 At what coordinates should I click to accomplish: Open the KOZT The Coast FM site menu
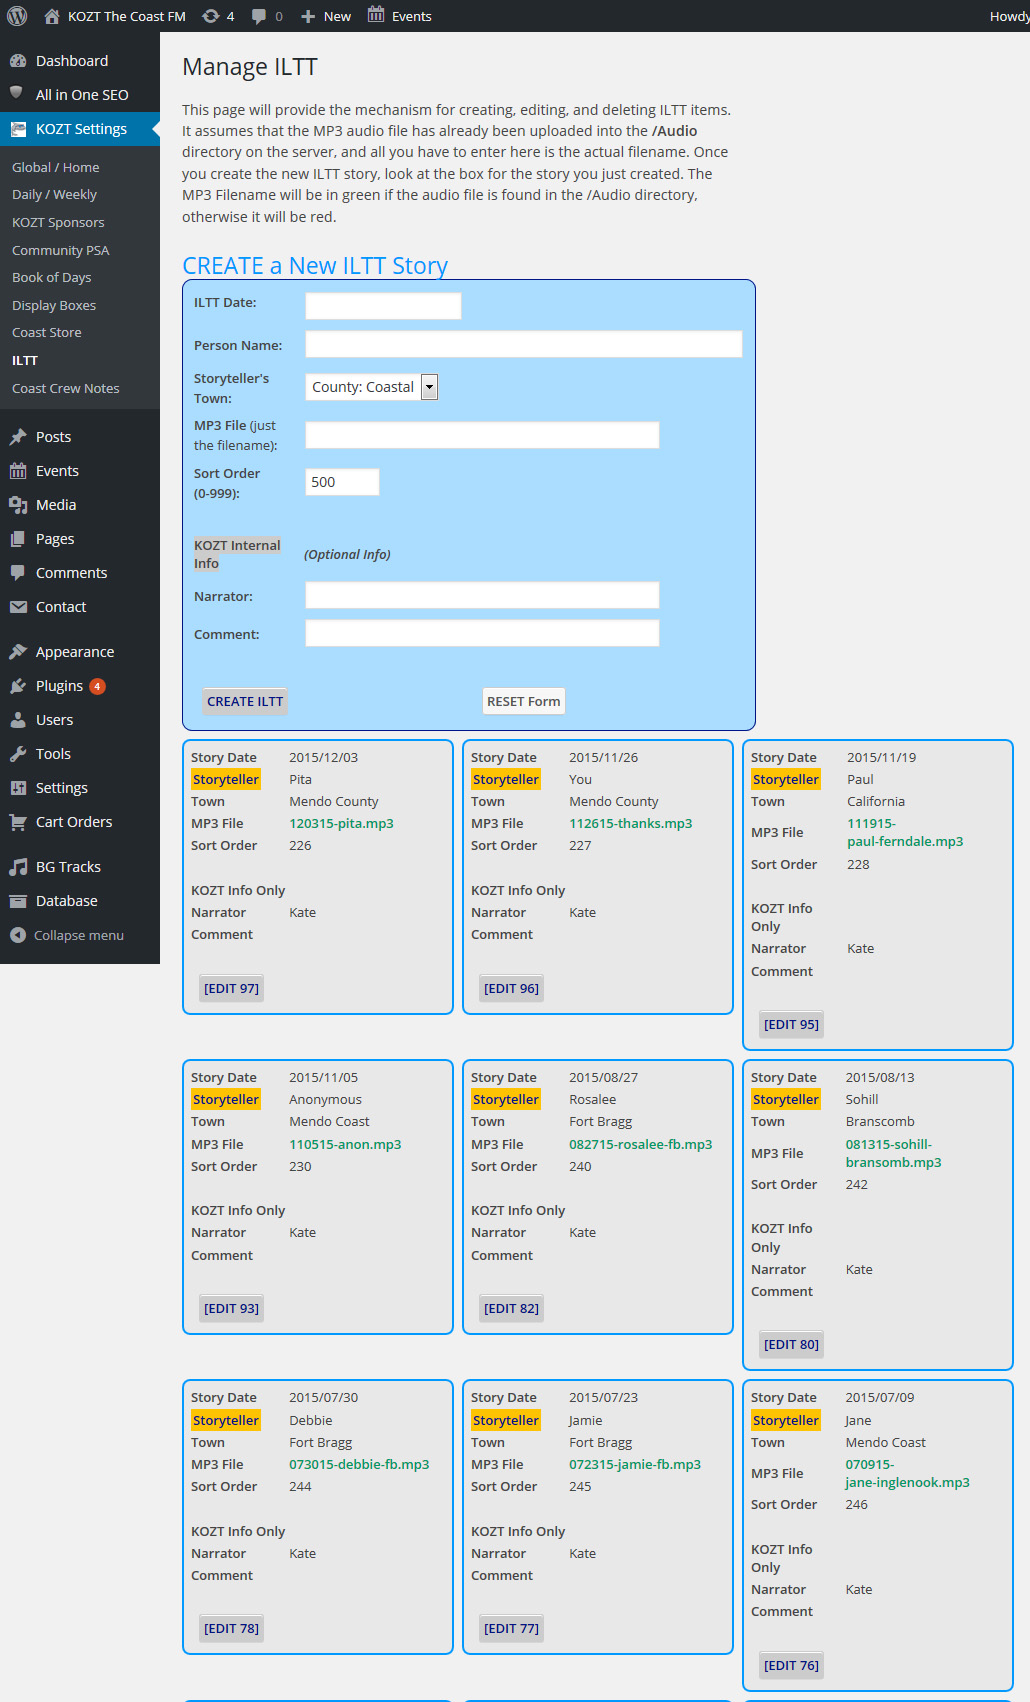(115, 16)
